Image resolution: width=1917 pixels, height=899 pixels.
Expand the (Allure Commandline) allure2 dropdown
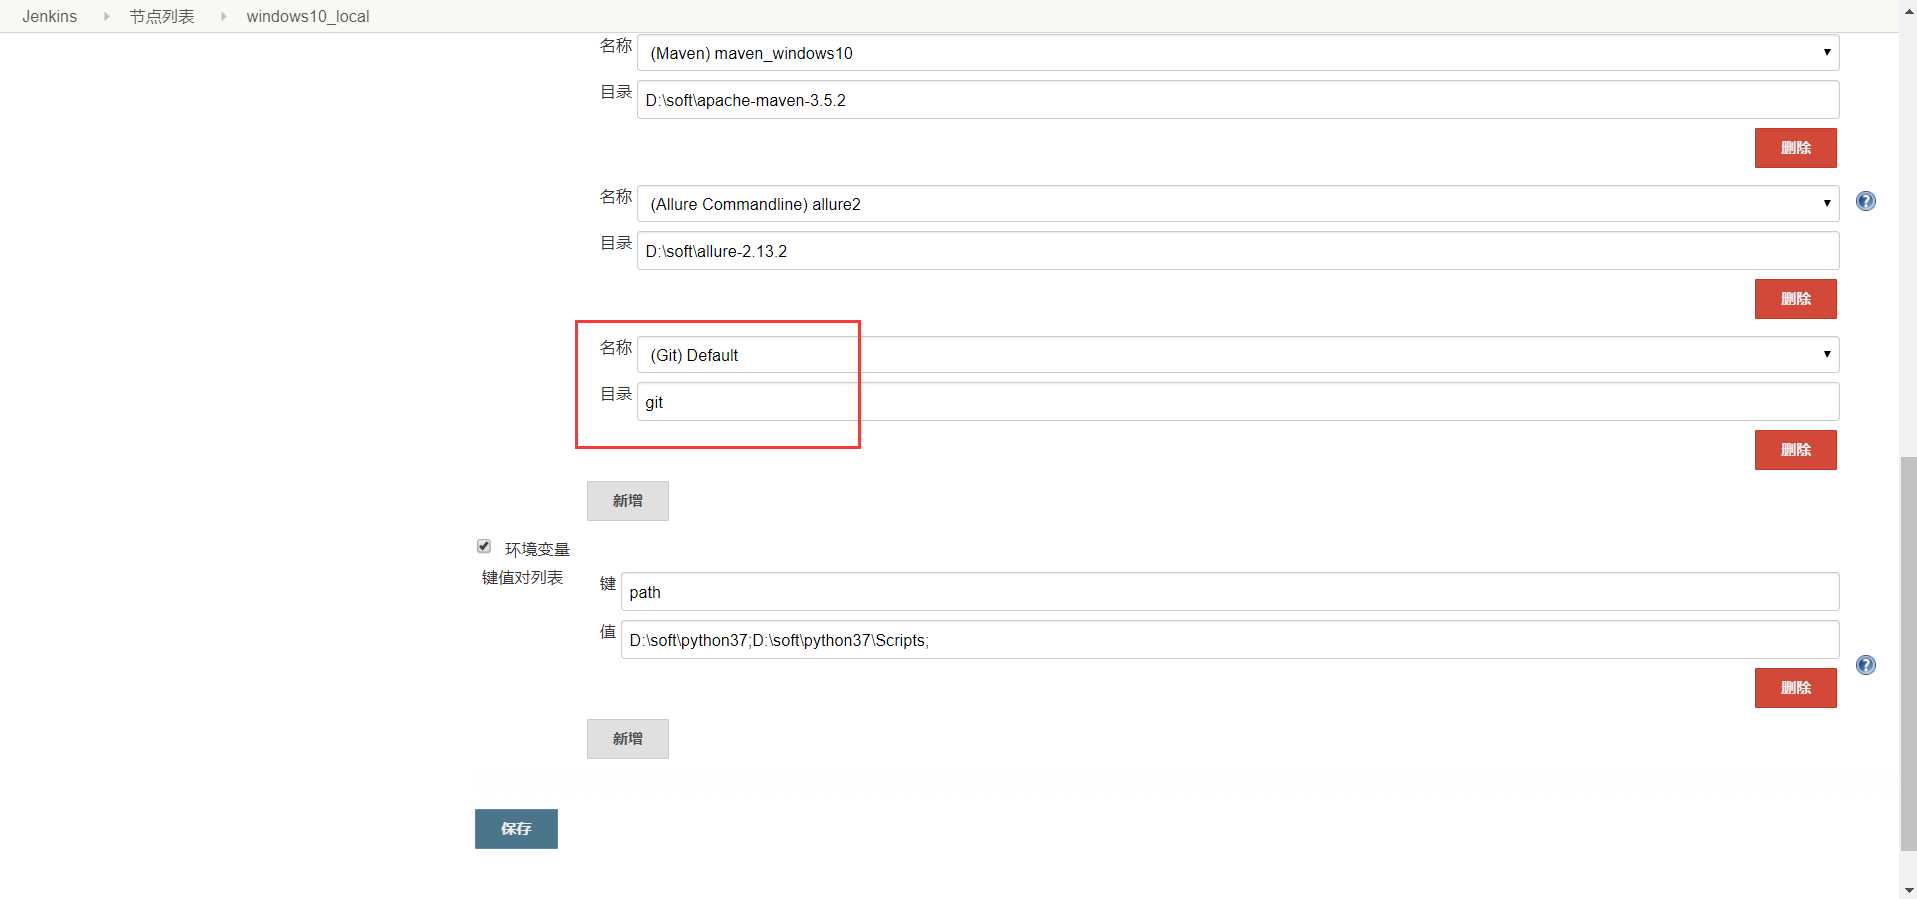pos(1238,204)
